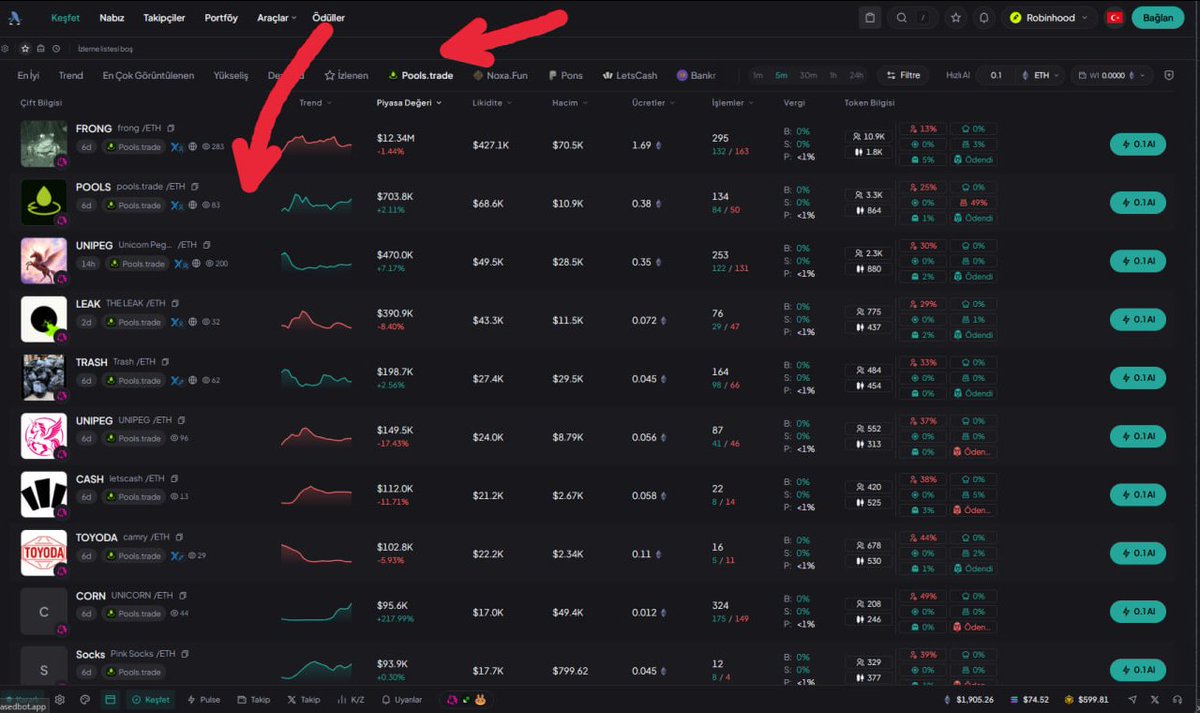Click the launchpad icons pill in bottom bar

465,700
